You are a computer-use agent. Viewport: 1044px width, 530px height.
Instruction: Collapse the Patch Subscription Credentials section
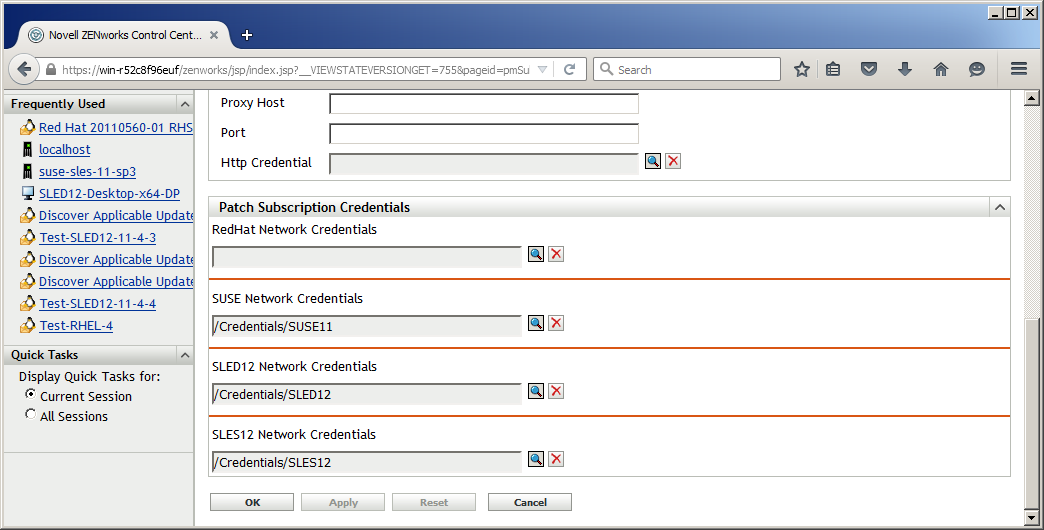(x=999, y=208)
